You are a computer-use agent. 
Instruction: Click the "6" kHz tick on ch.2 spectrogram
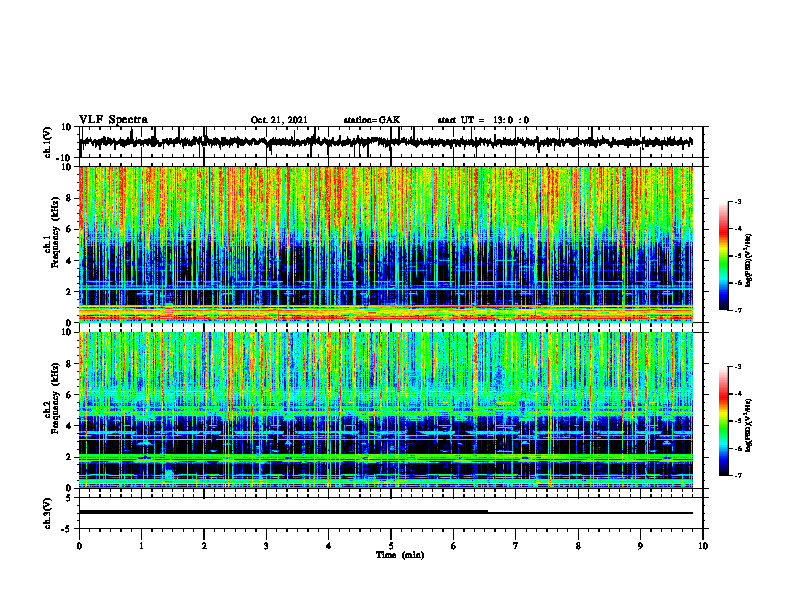[69, 395]
